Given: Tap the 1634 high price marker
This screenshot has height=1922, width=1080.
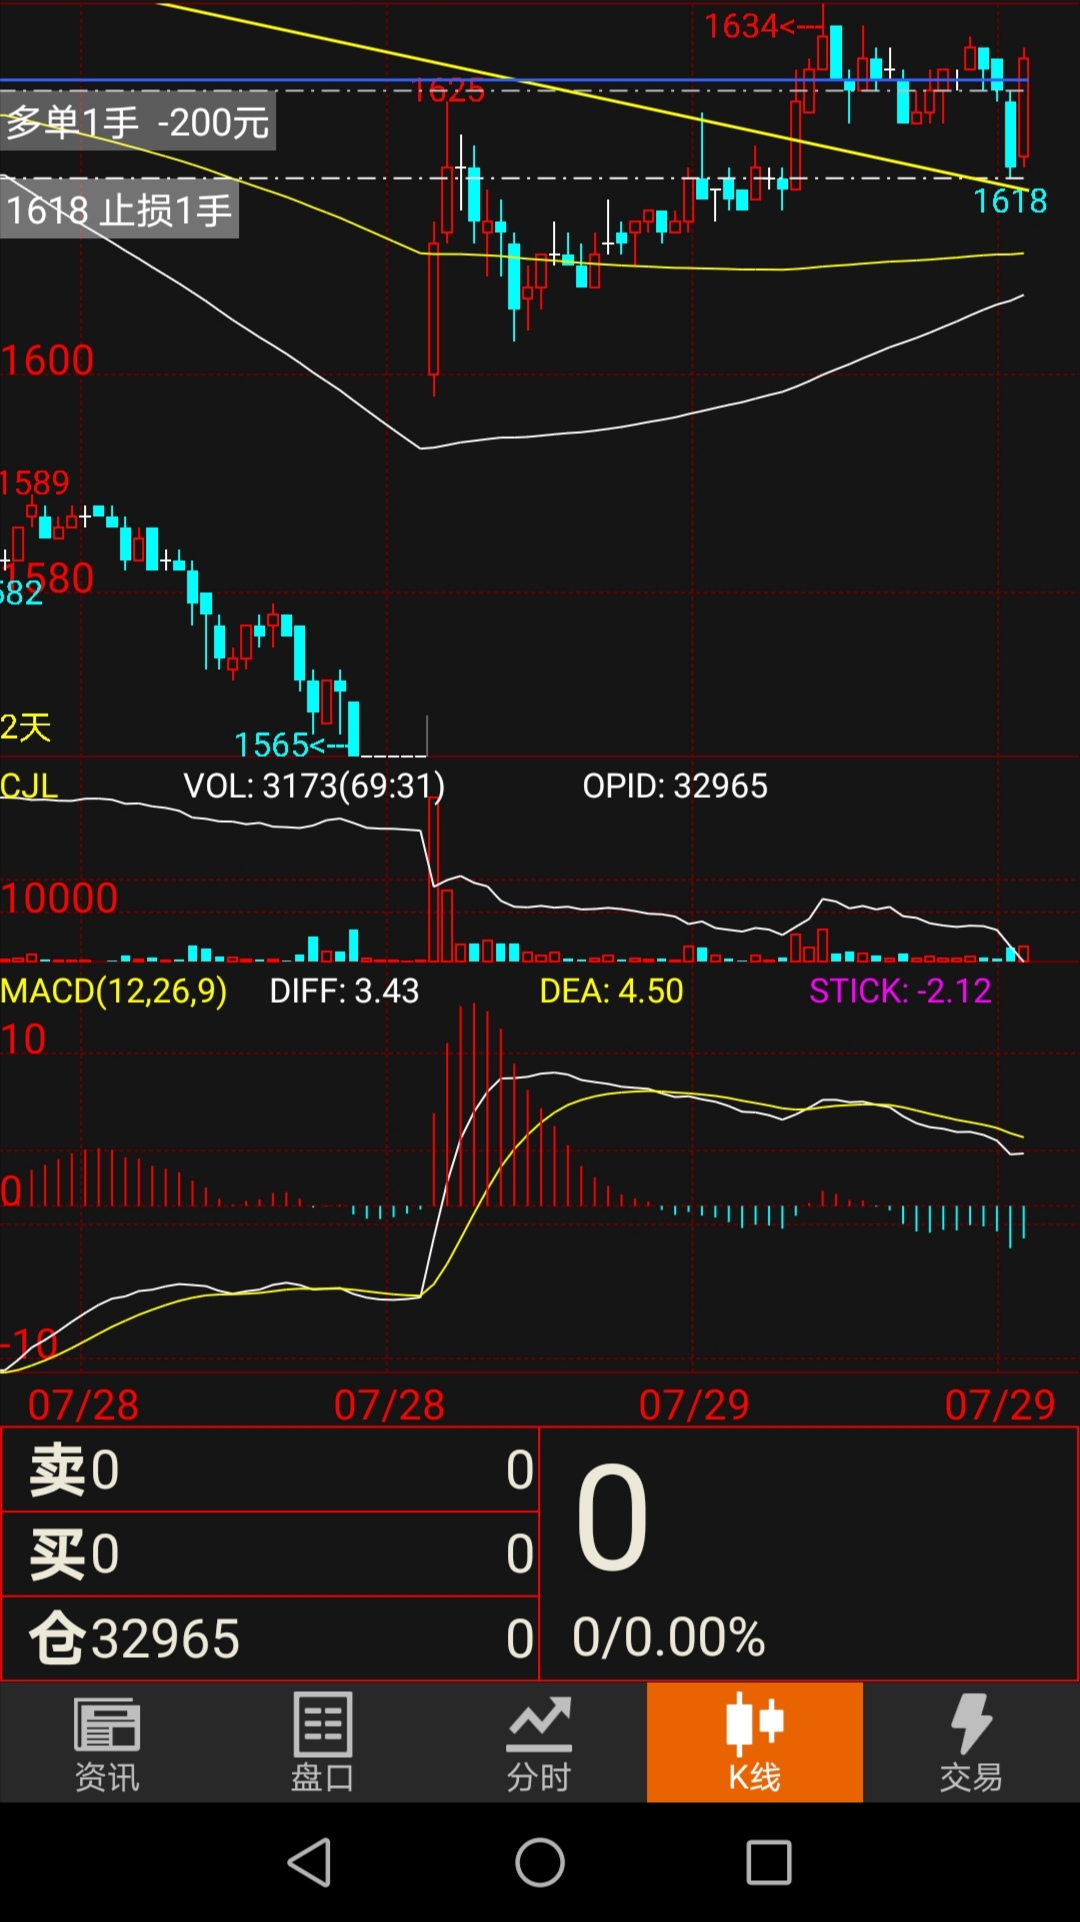Looking at the screenshot, I should pyautogui.click(x=748, y=26).
